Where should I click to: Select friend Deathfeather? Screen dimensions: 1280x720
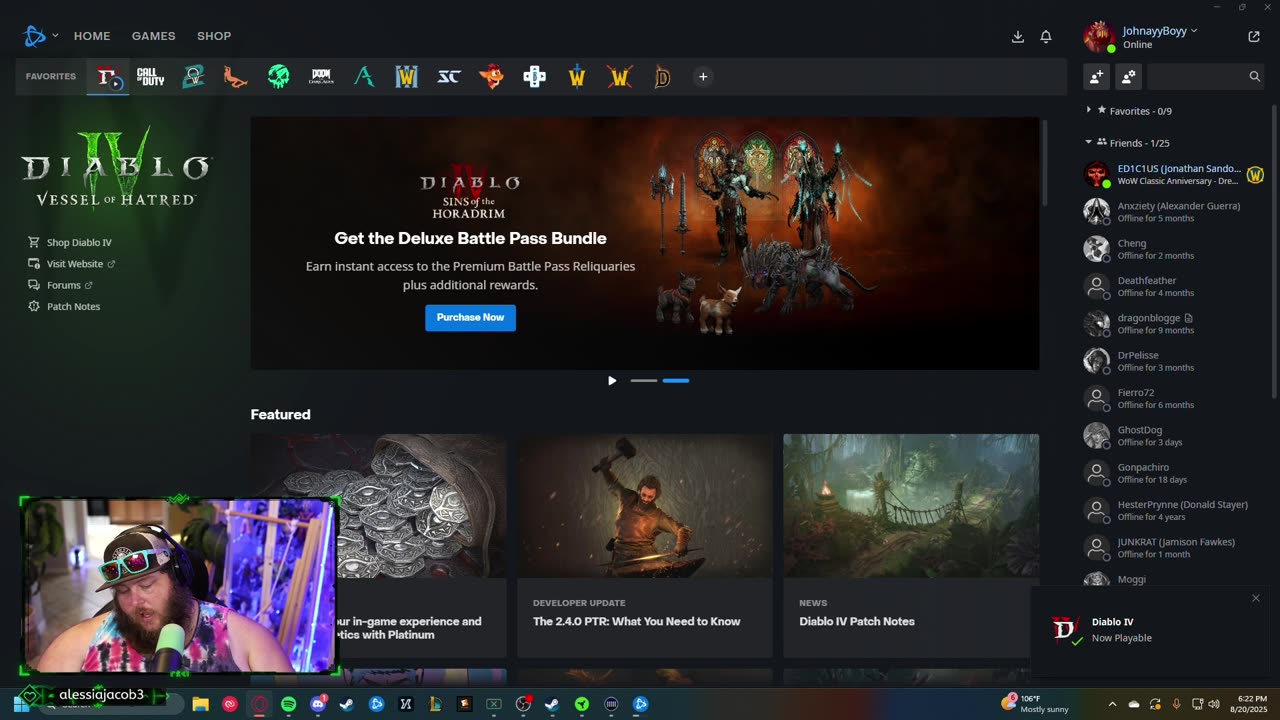pyautogui.click(x=1175, y=286)
